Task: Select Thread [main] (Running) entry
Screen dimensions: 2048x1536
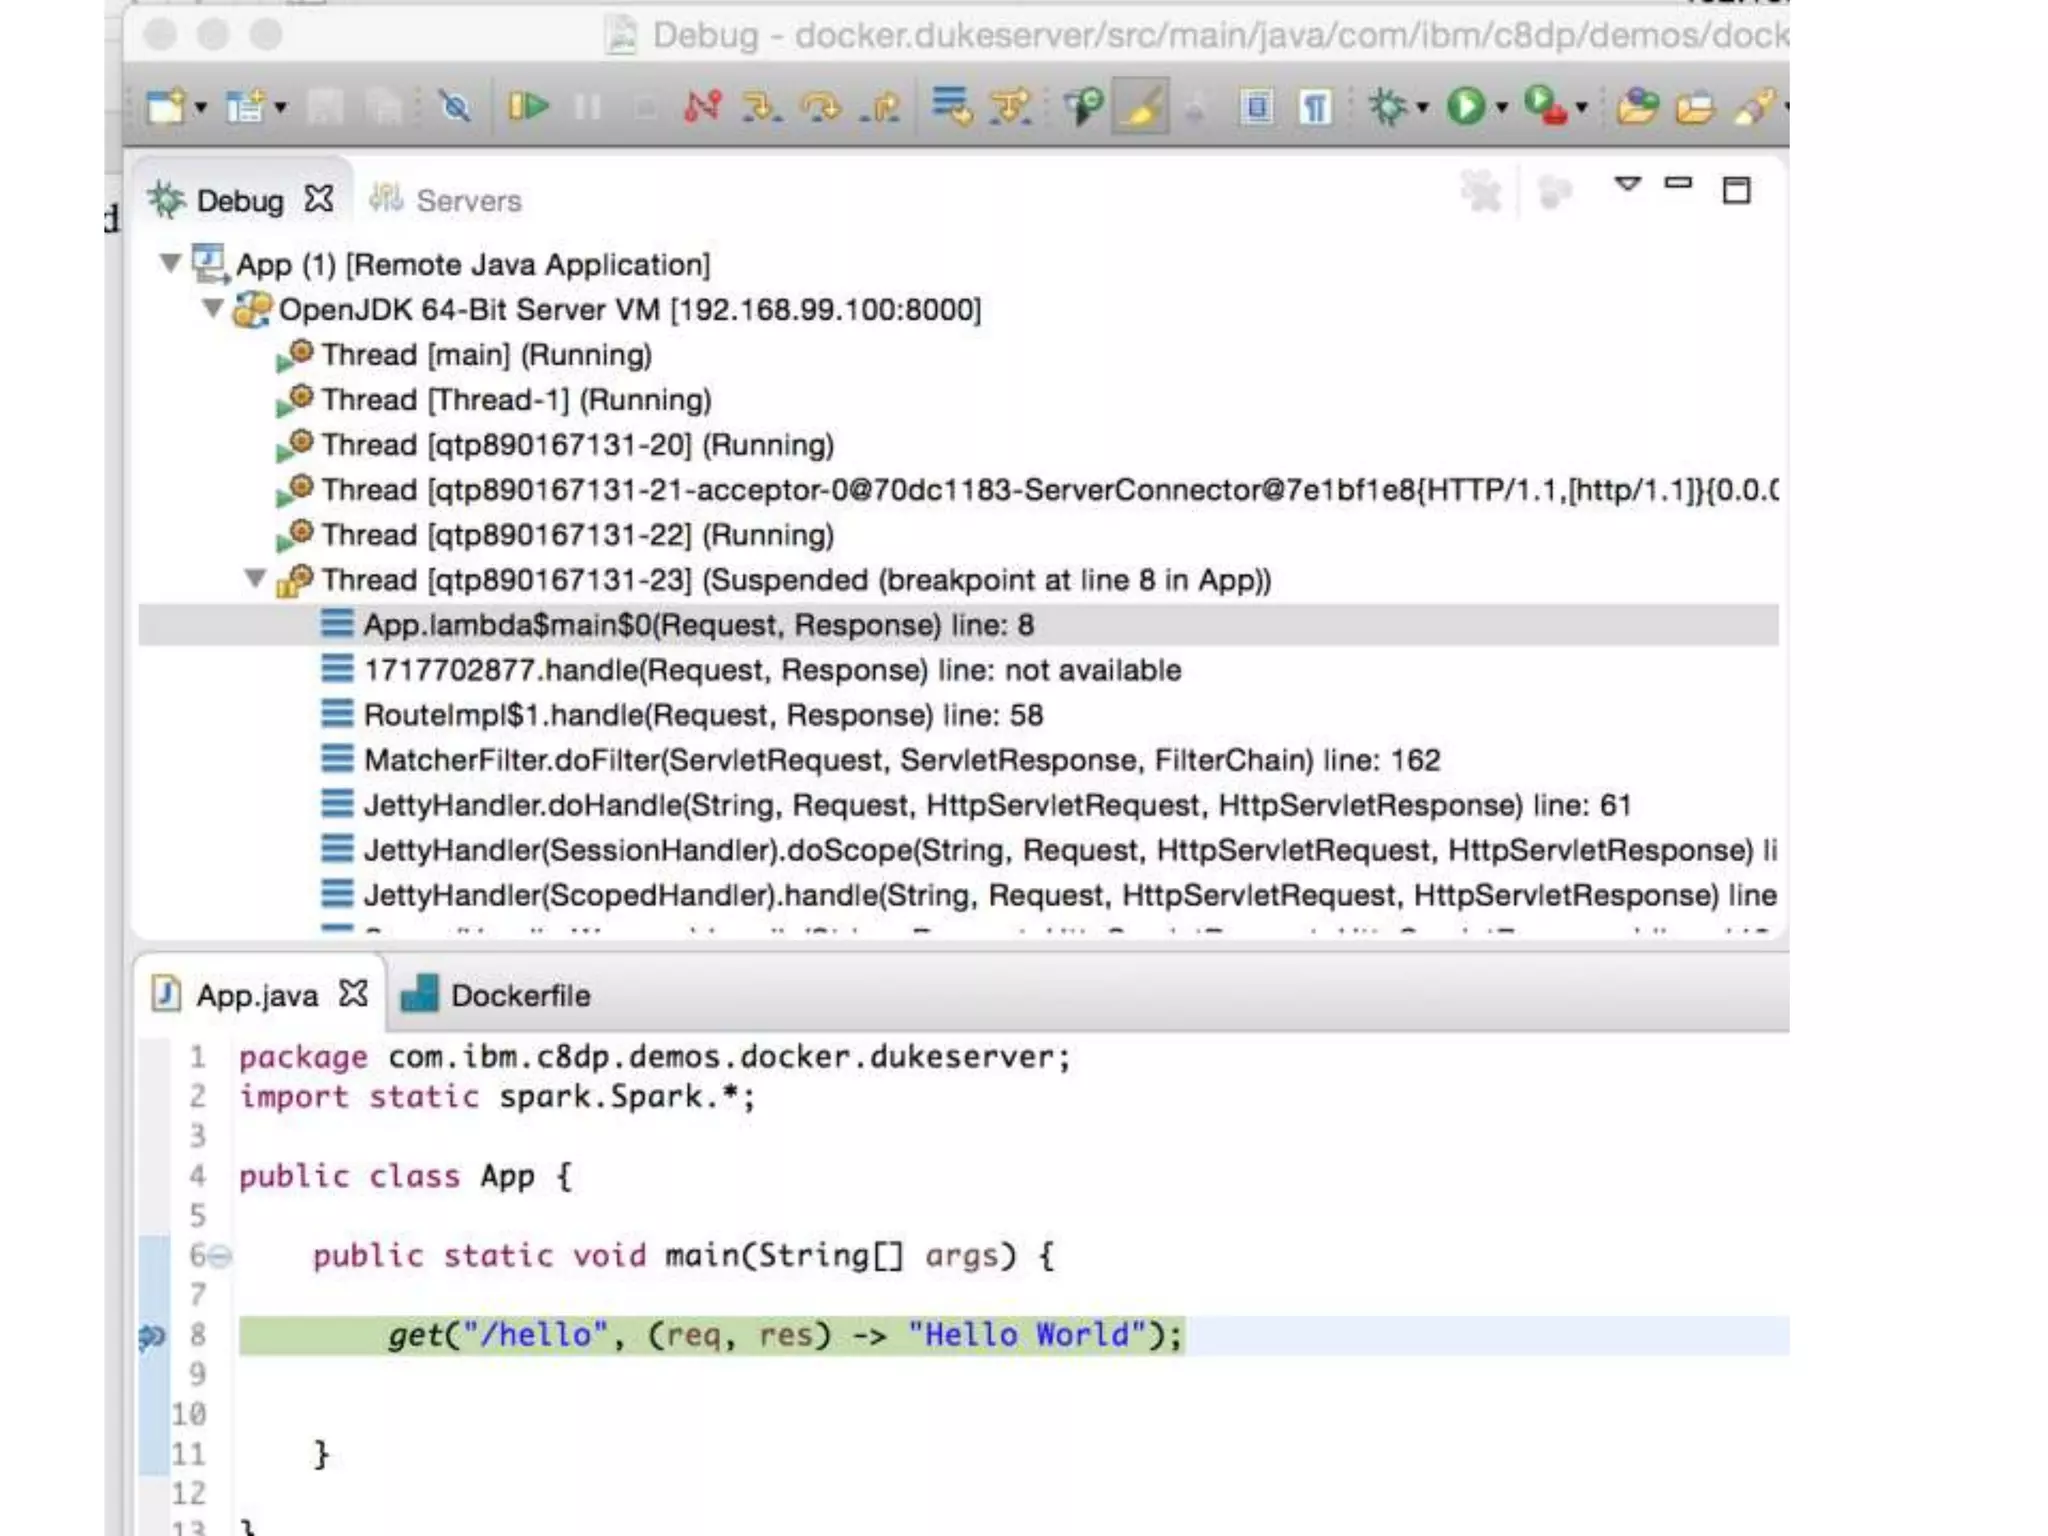Action: click(x=486, y=355)
